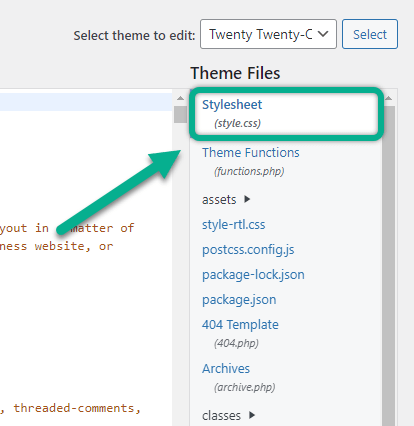
Task: Click the code editor scrollbar thumb
Action: tap(180, 115)
